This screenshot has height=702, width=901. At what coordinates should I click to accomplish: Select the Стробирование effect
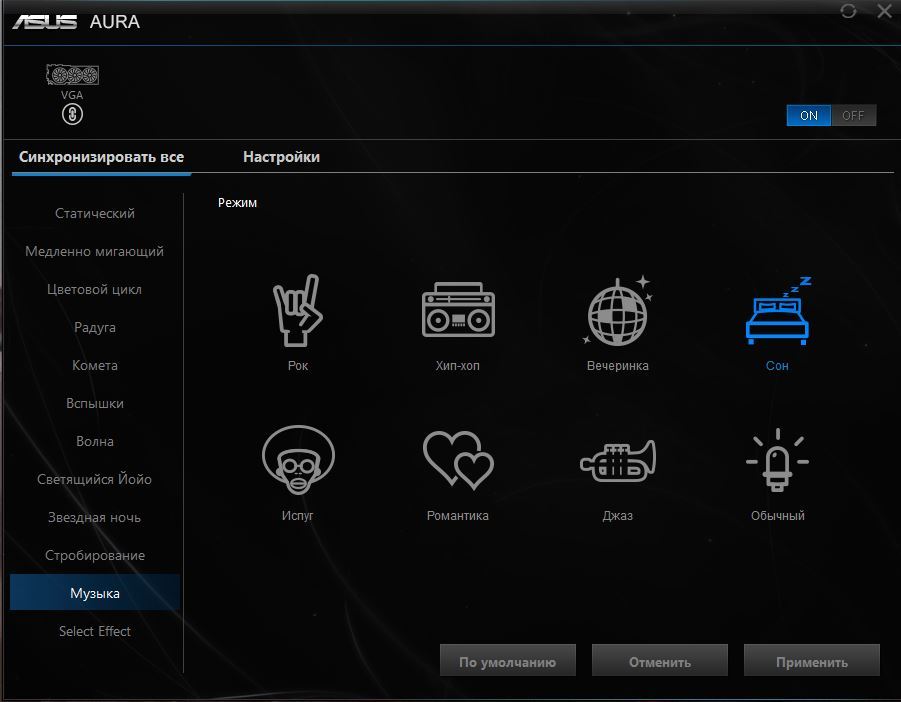[95, 555]
